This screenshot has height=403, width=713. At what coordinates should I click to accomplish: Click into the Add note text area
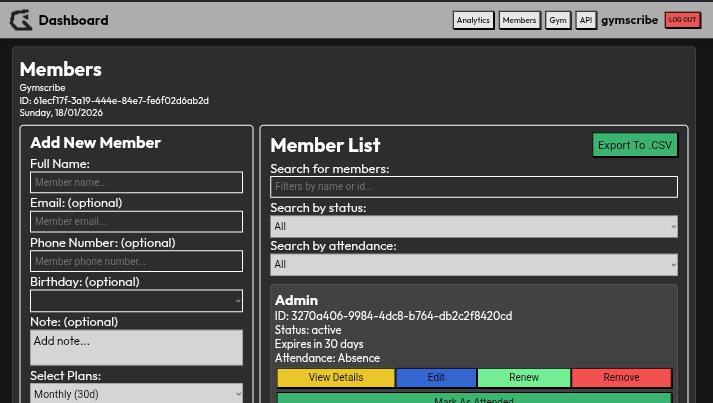coord(136,348)
